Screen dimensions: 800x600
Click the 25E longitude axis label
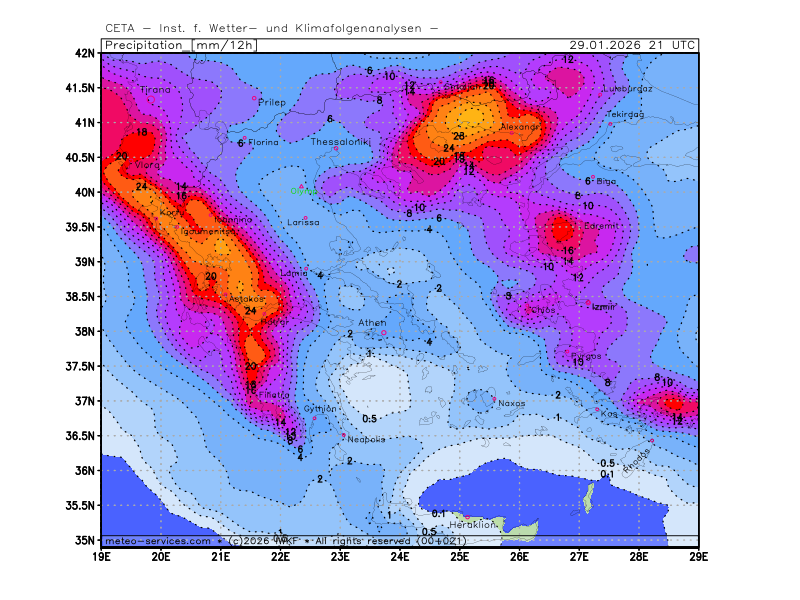[x=459, y=556]
